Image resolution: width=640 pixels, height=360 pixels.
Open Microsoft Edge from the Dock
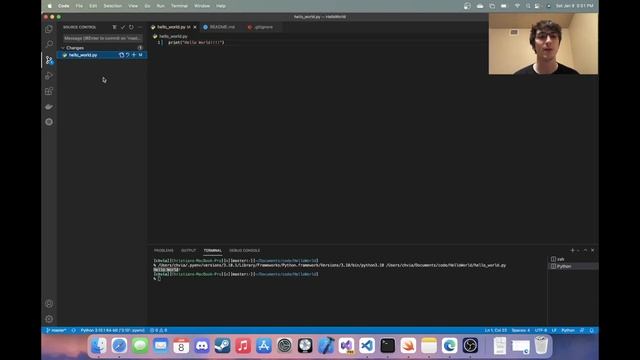click(449, 346)
